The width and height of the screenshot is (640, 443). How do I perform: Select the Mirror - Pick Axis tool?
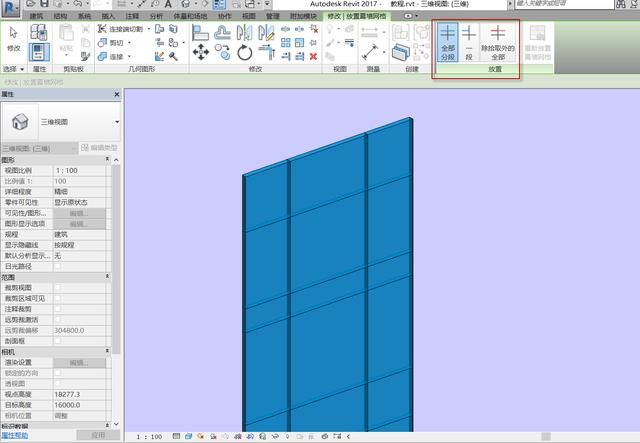coord(244,33)
